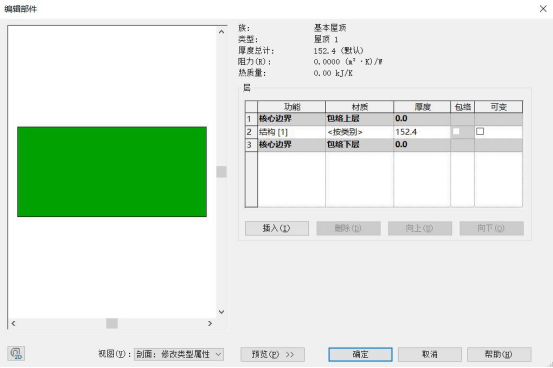
Task: Toggle the 包络 checkbox in row 2
Action: tap(456, 132)
